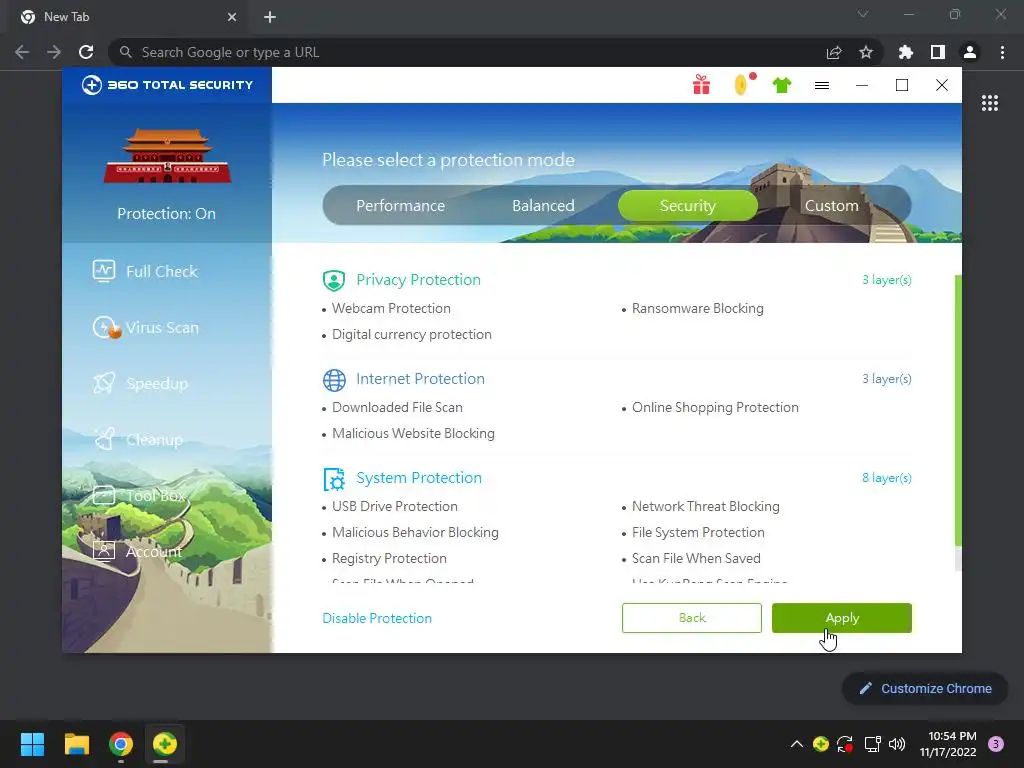Screen dimensions: 1024x768
Task: Open Speedup in sidebar
Action: point(140,383)
